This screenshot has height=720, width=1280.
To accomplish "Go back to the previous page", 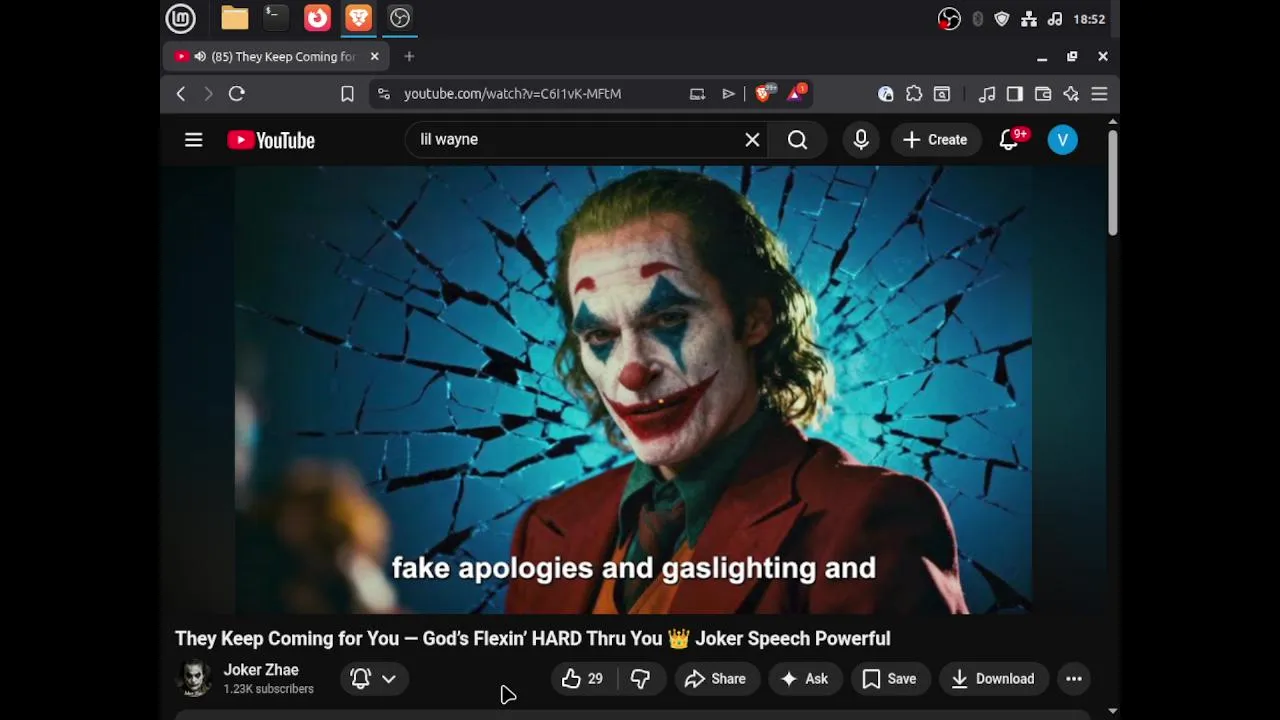I will click(181, 94).
